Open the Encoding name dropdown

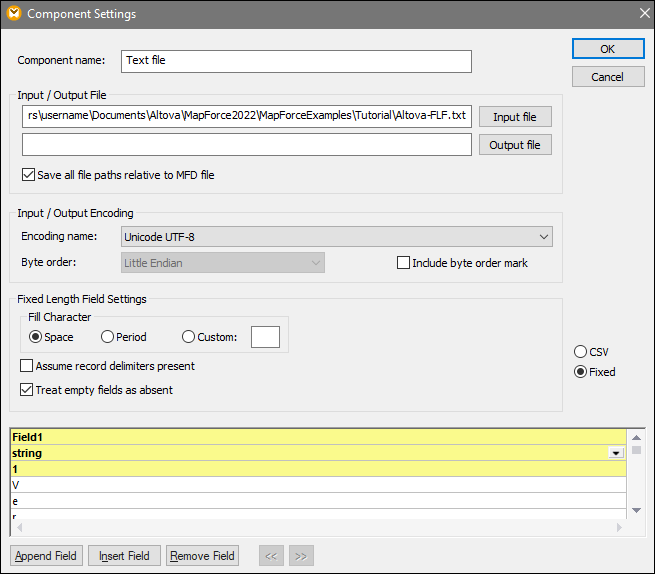pyautogui.click(x=336, y=237)
